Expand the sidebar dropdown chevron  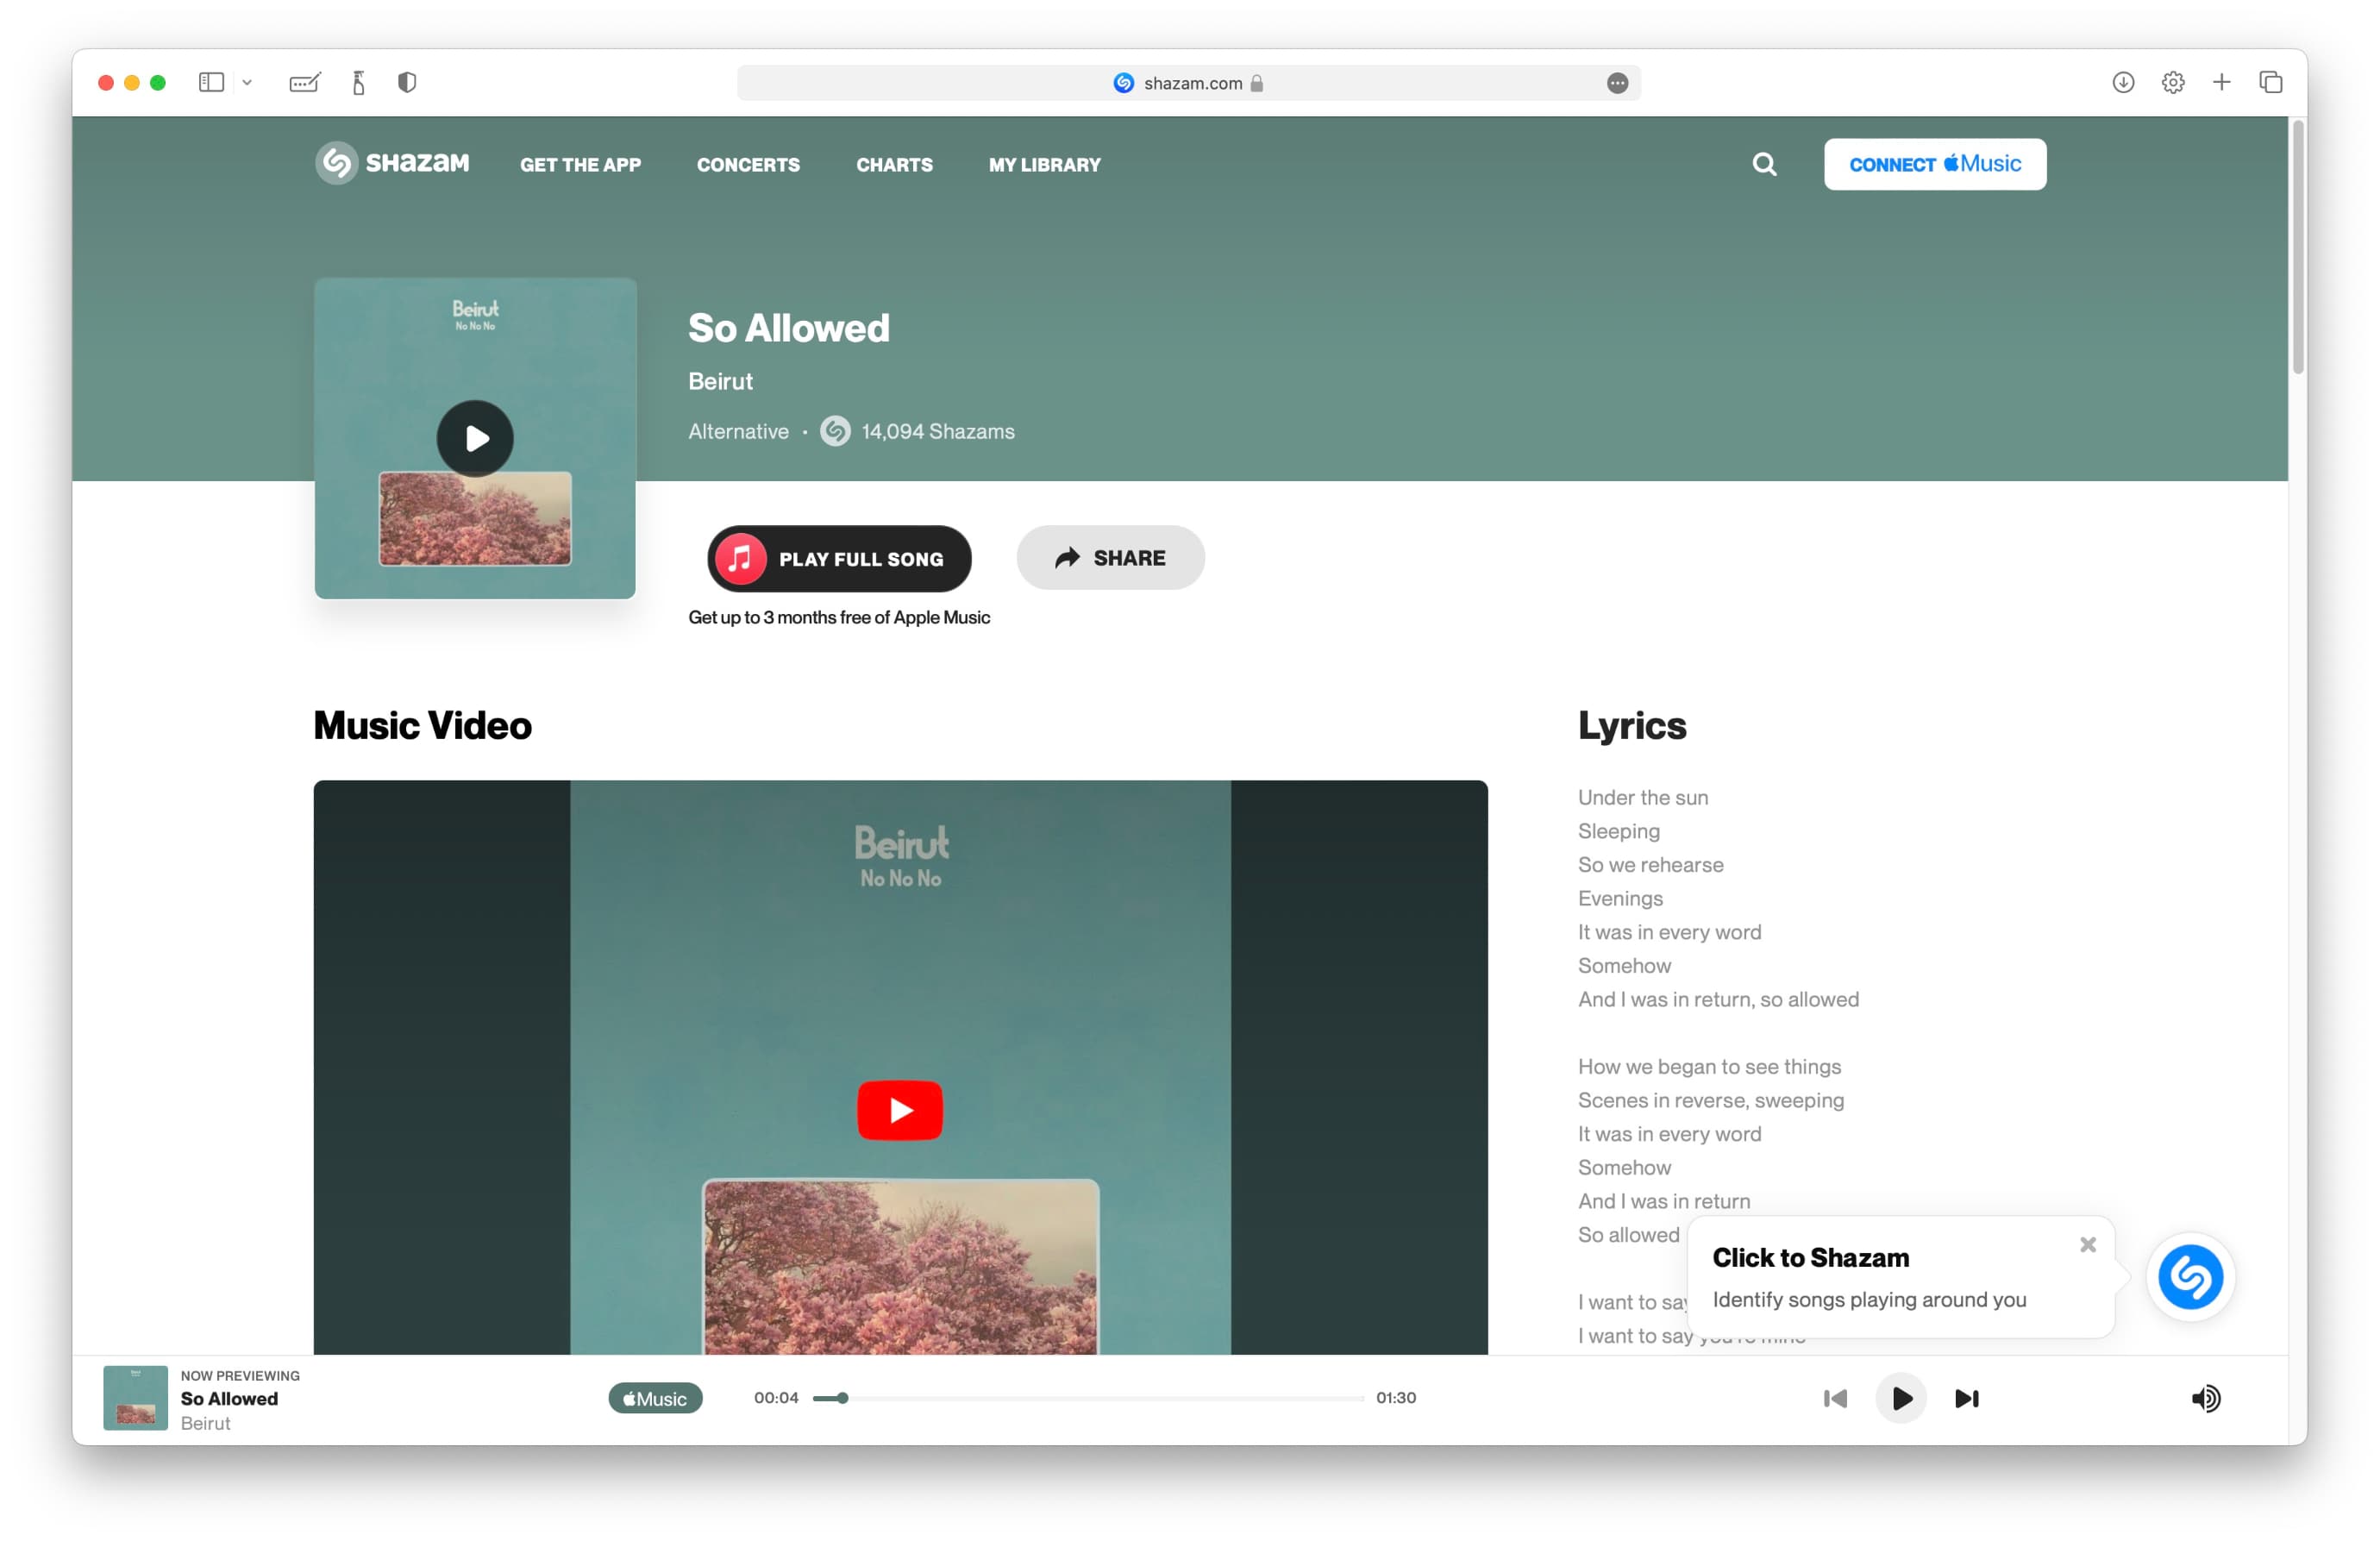click(x=247, y=83)
